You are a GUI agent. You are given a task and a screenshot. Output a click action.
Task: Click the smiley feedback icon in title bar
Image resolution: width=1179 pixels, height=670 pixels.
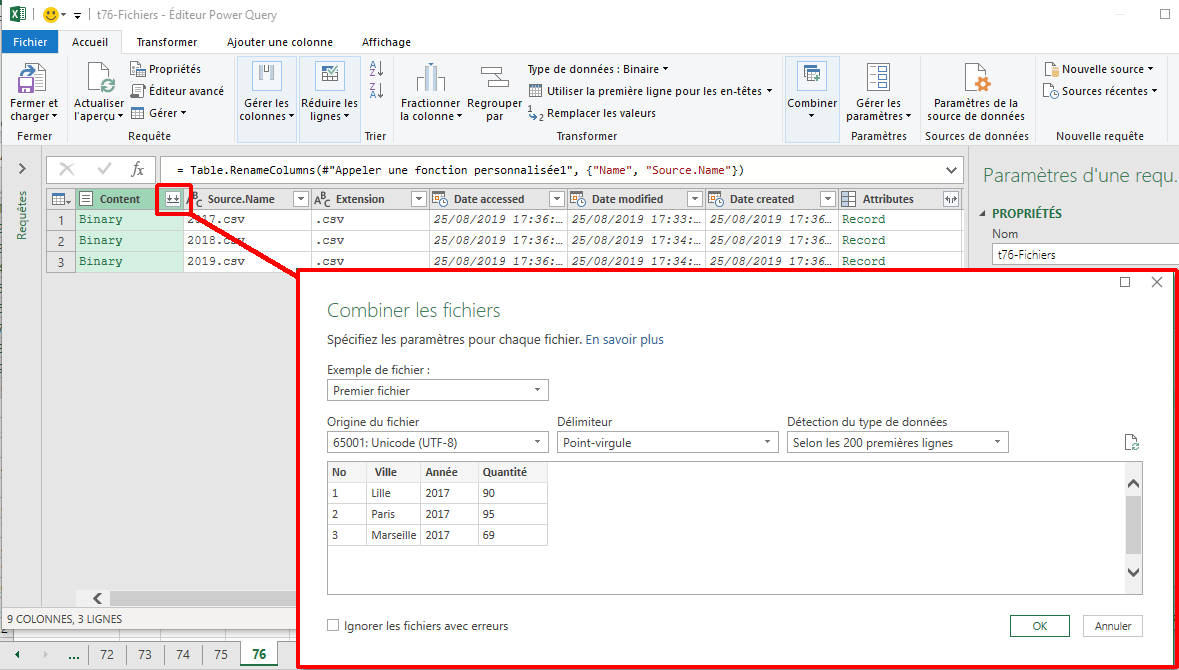pos(52,14)
